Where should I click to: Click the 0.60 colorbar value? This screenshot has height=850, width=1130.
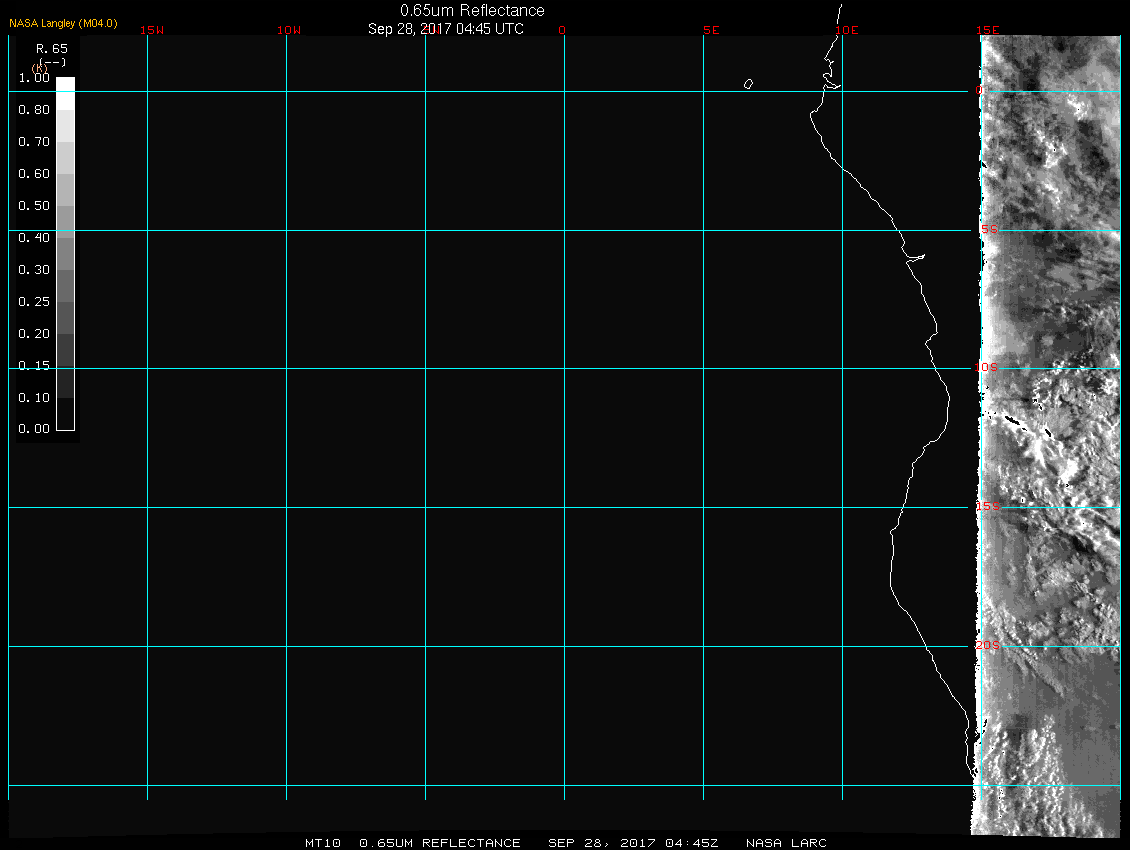tap(34, 174)
